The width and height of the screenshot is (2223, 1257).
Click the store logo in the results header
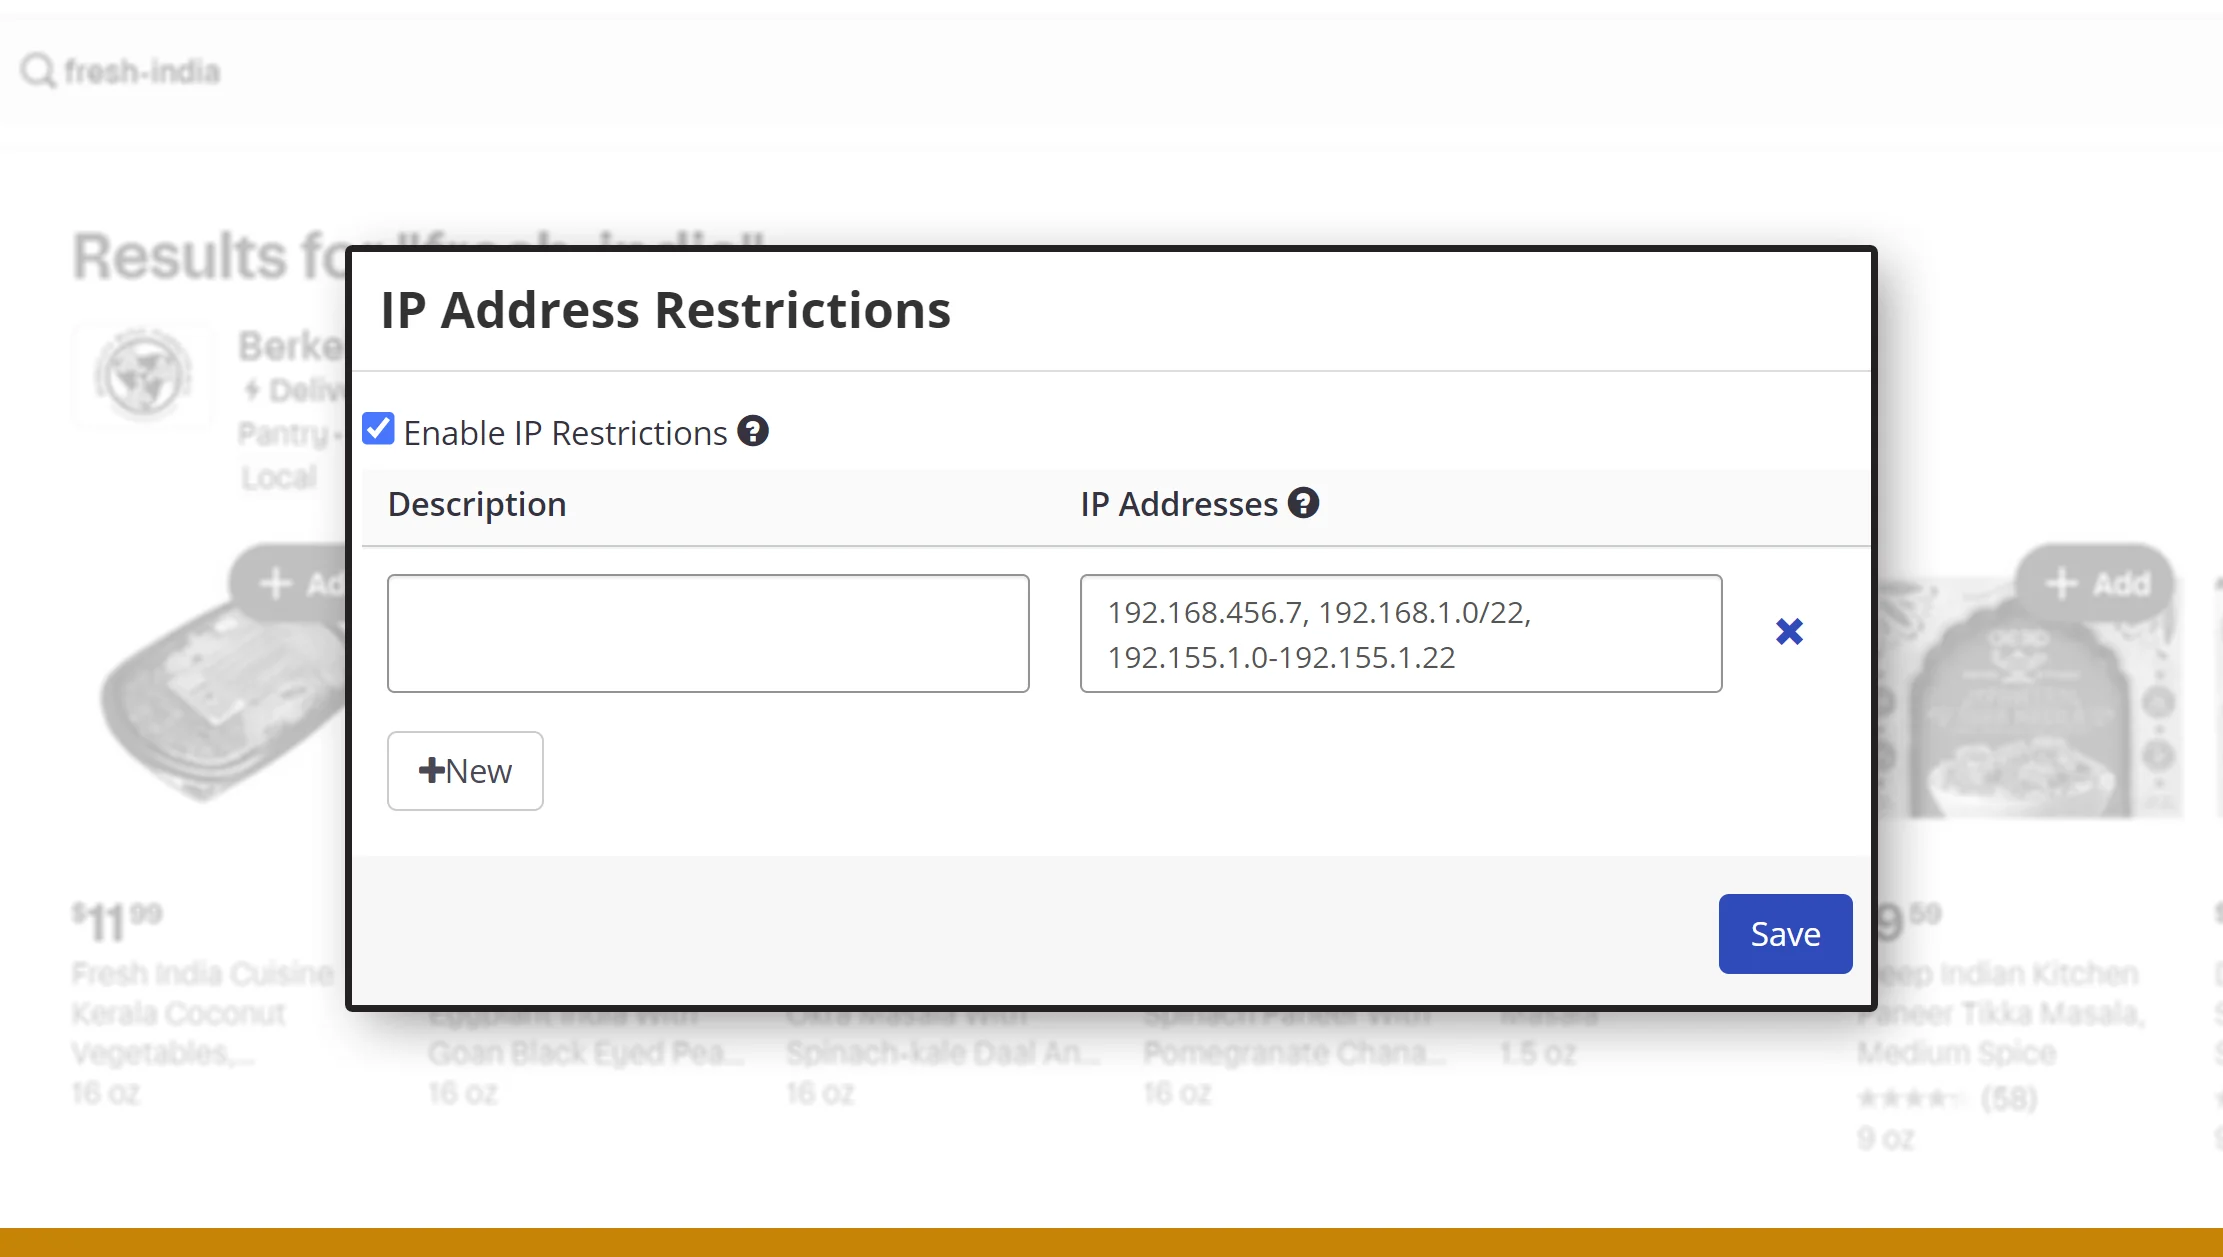[143, 375]
